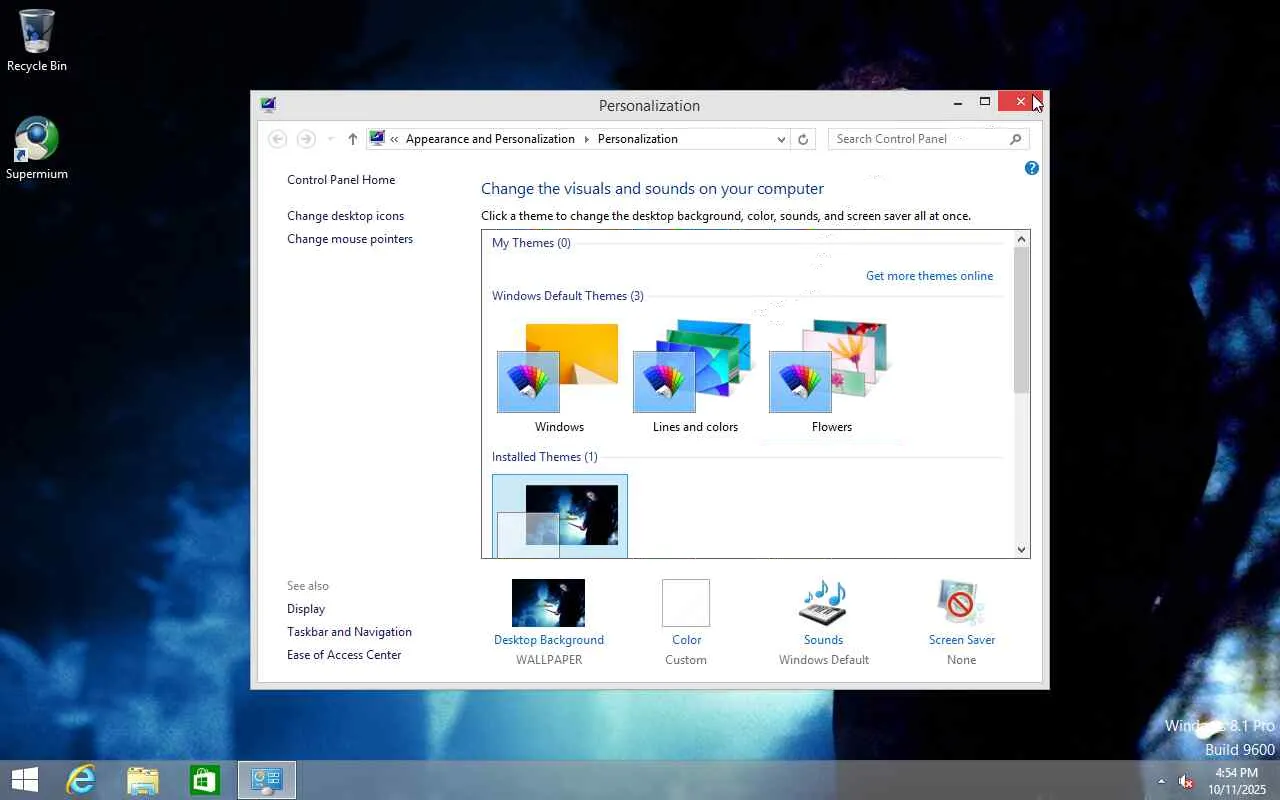
Task: Open the Sounds settings icon
Action: click(x=823, y=603)
